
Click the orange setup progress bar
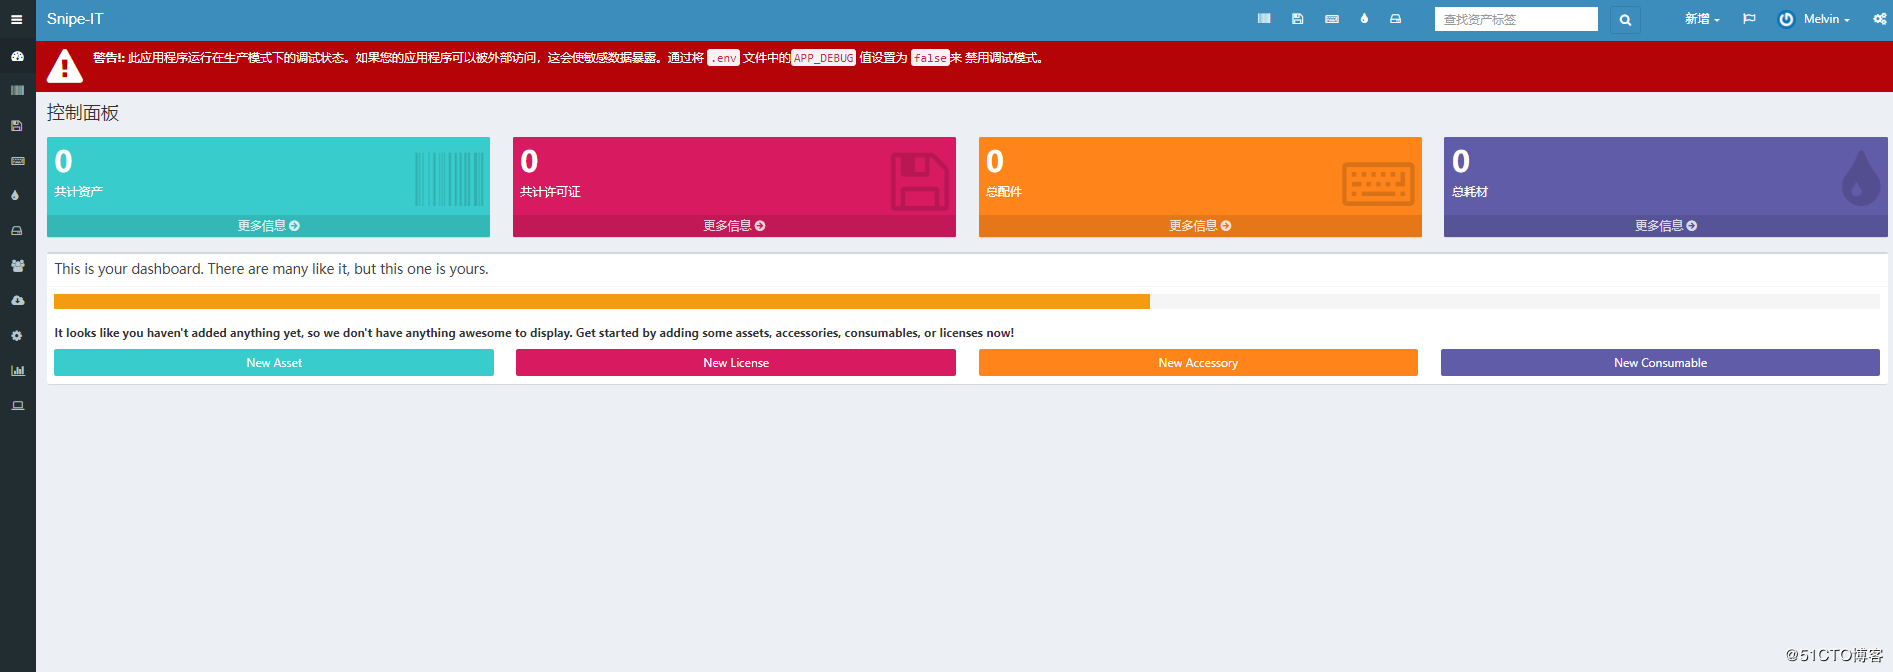[x=602, y=301]
